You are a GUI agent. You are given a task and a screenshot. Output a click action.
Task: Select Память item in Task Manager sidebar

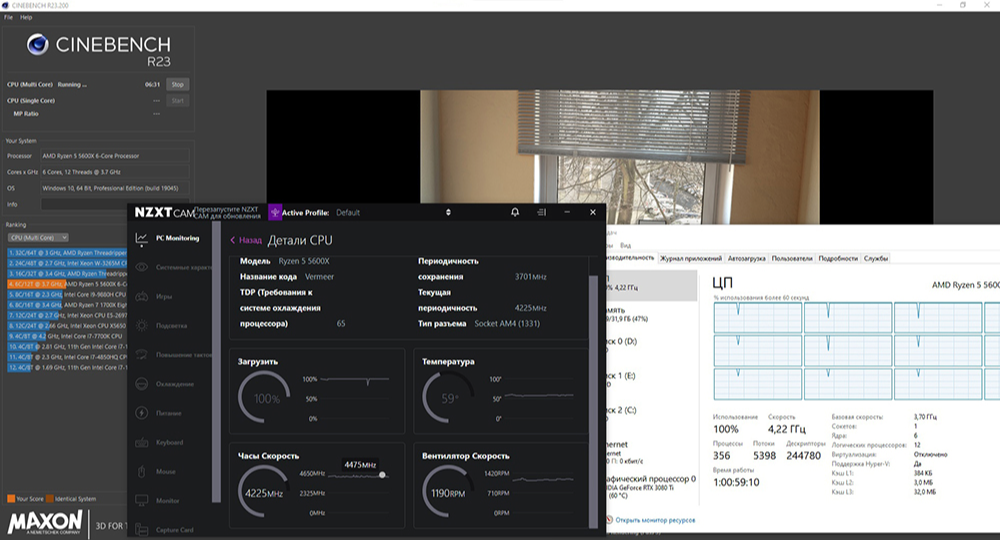click(x=651, y=314)
